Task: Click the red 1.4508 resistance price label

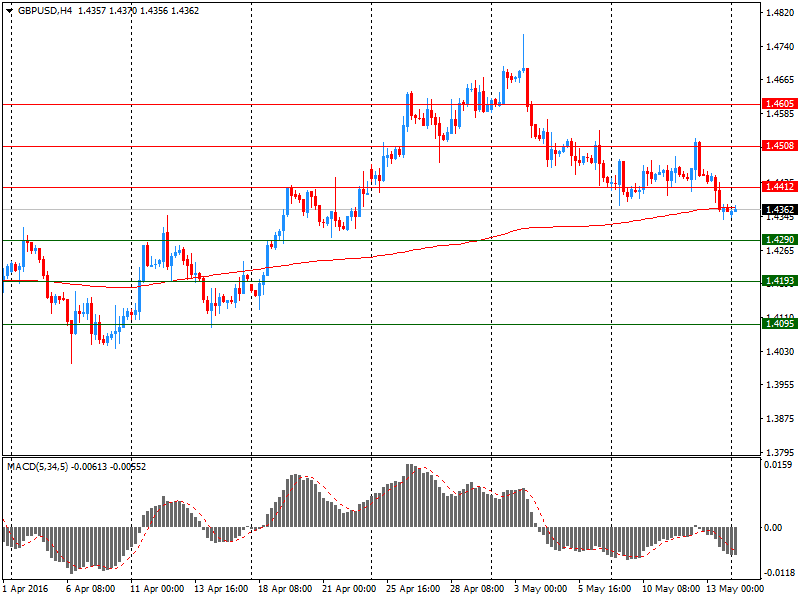Action: tap(780, 146)
